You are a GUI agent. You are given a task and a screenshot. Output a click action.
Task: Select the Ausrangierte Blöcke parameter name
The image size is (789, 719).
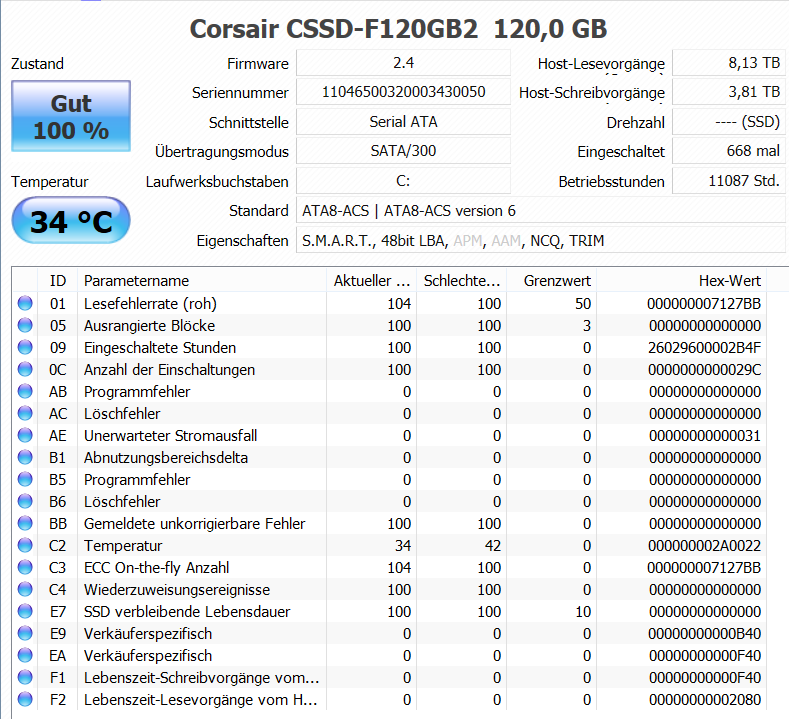[149, 326]
